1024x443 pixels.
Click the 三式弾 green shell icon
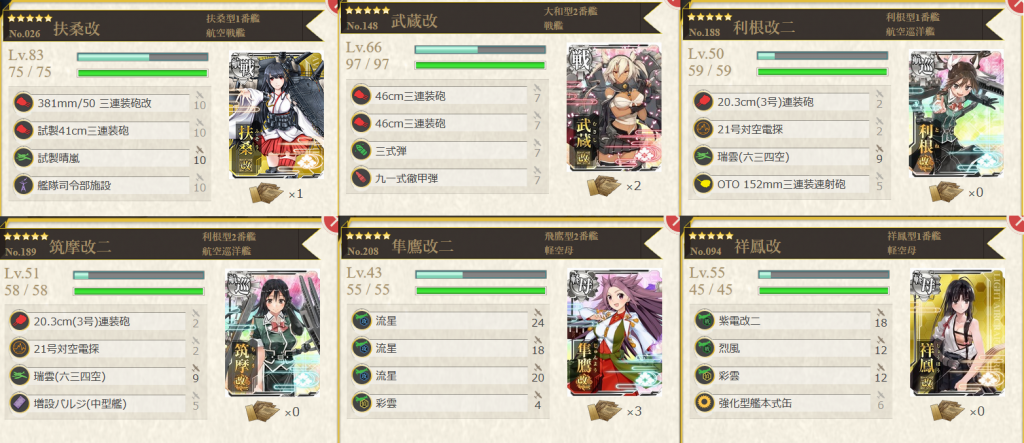361,150
